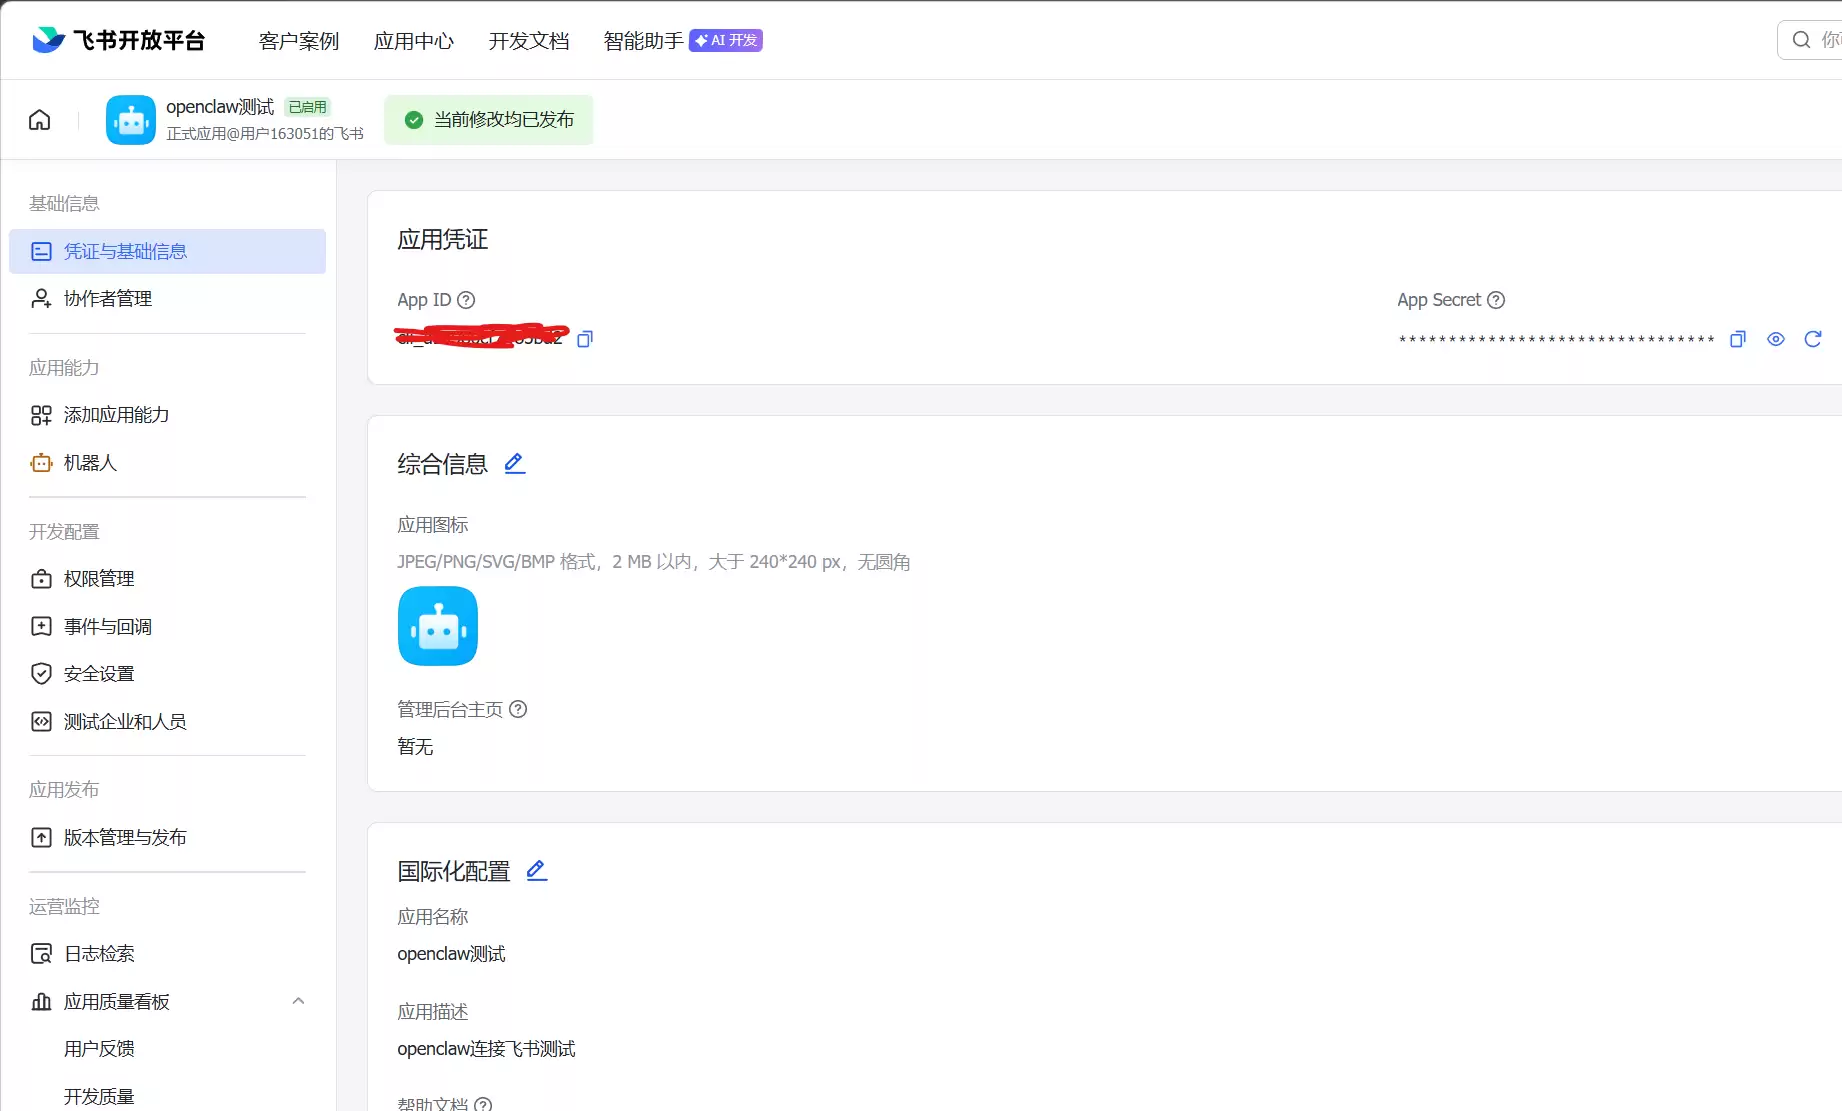Select 机器人 in sidebar
The height and width of the screenshot is (1111, 1842).
coord(90,463)
